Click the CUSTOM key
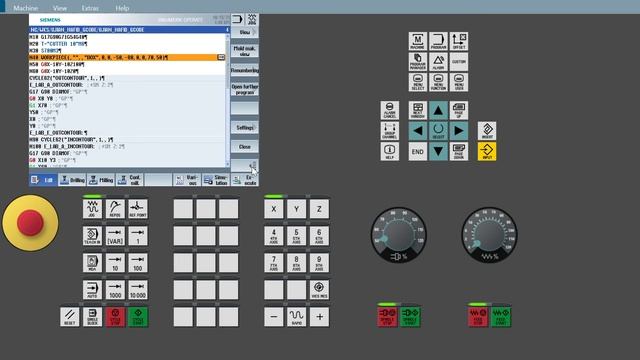 459,62
